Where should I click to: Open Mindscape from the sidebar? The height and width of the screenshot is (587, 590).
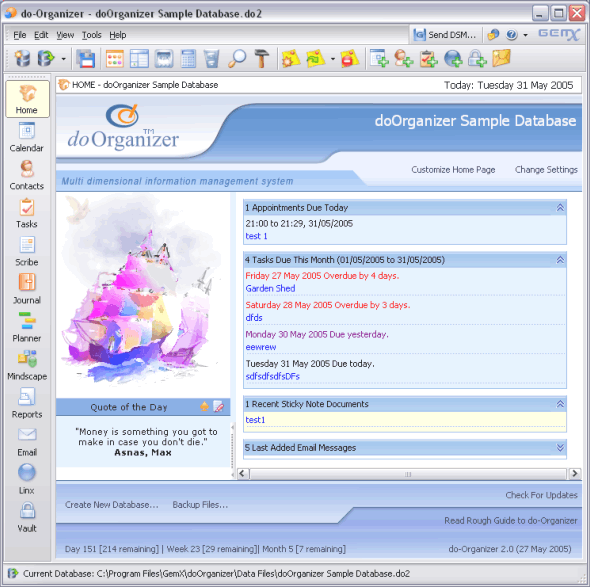coord(27,365)
